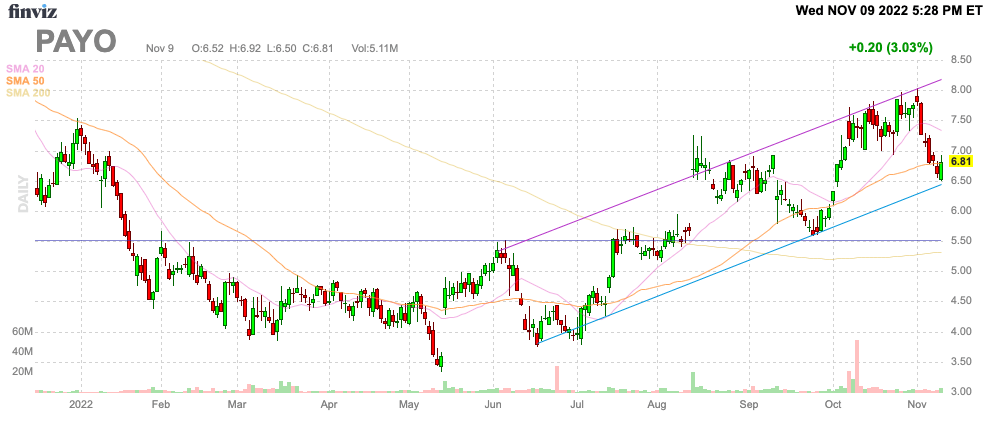Click the 5.50 price axis label
991x422 pixels.
961,241
